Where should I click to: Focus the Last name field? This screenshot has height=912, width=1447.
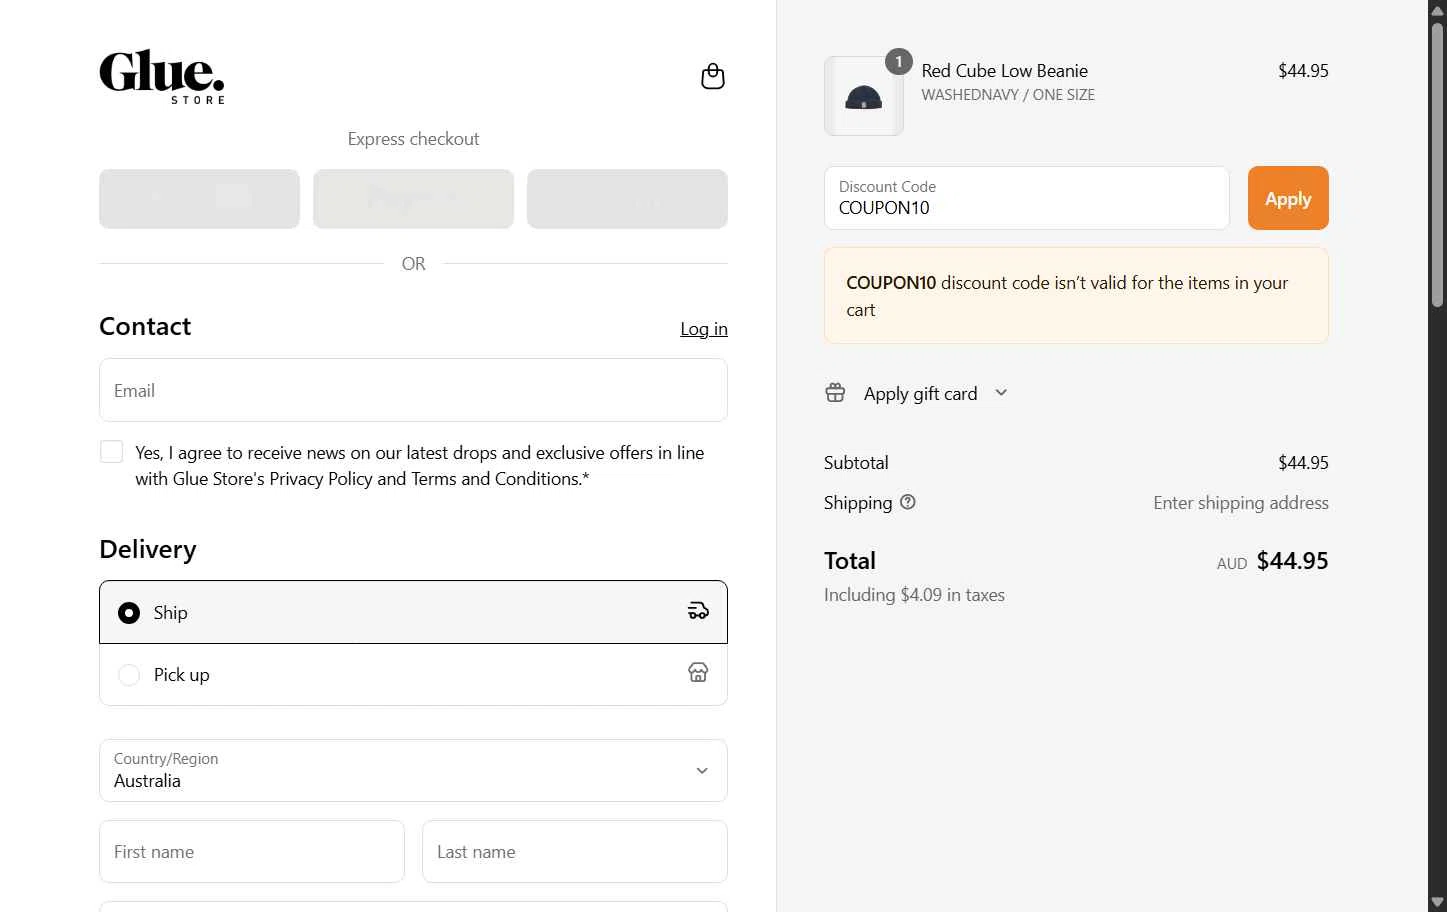coord(575,852)
